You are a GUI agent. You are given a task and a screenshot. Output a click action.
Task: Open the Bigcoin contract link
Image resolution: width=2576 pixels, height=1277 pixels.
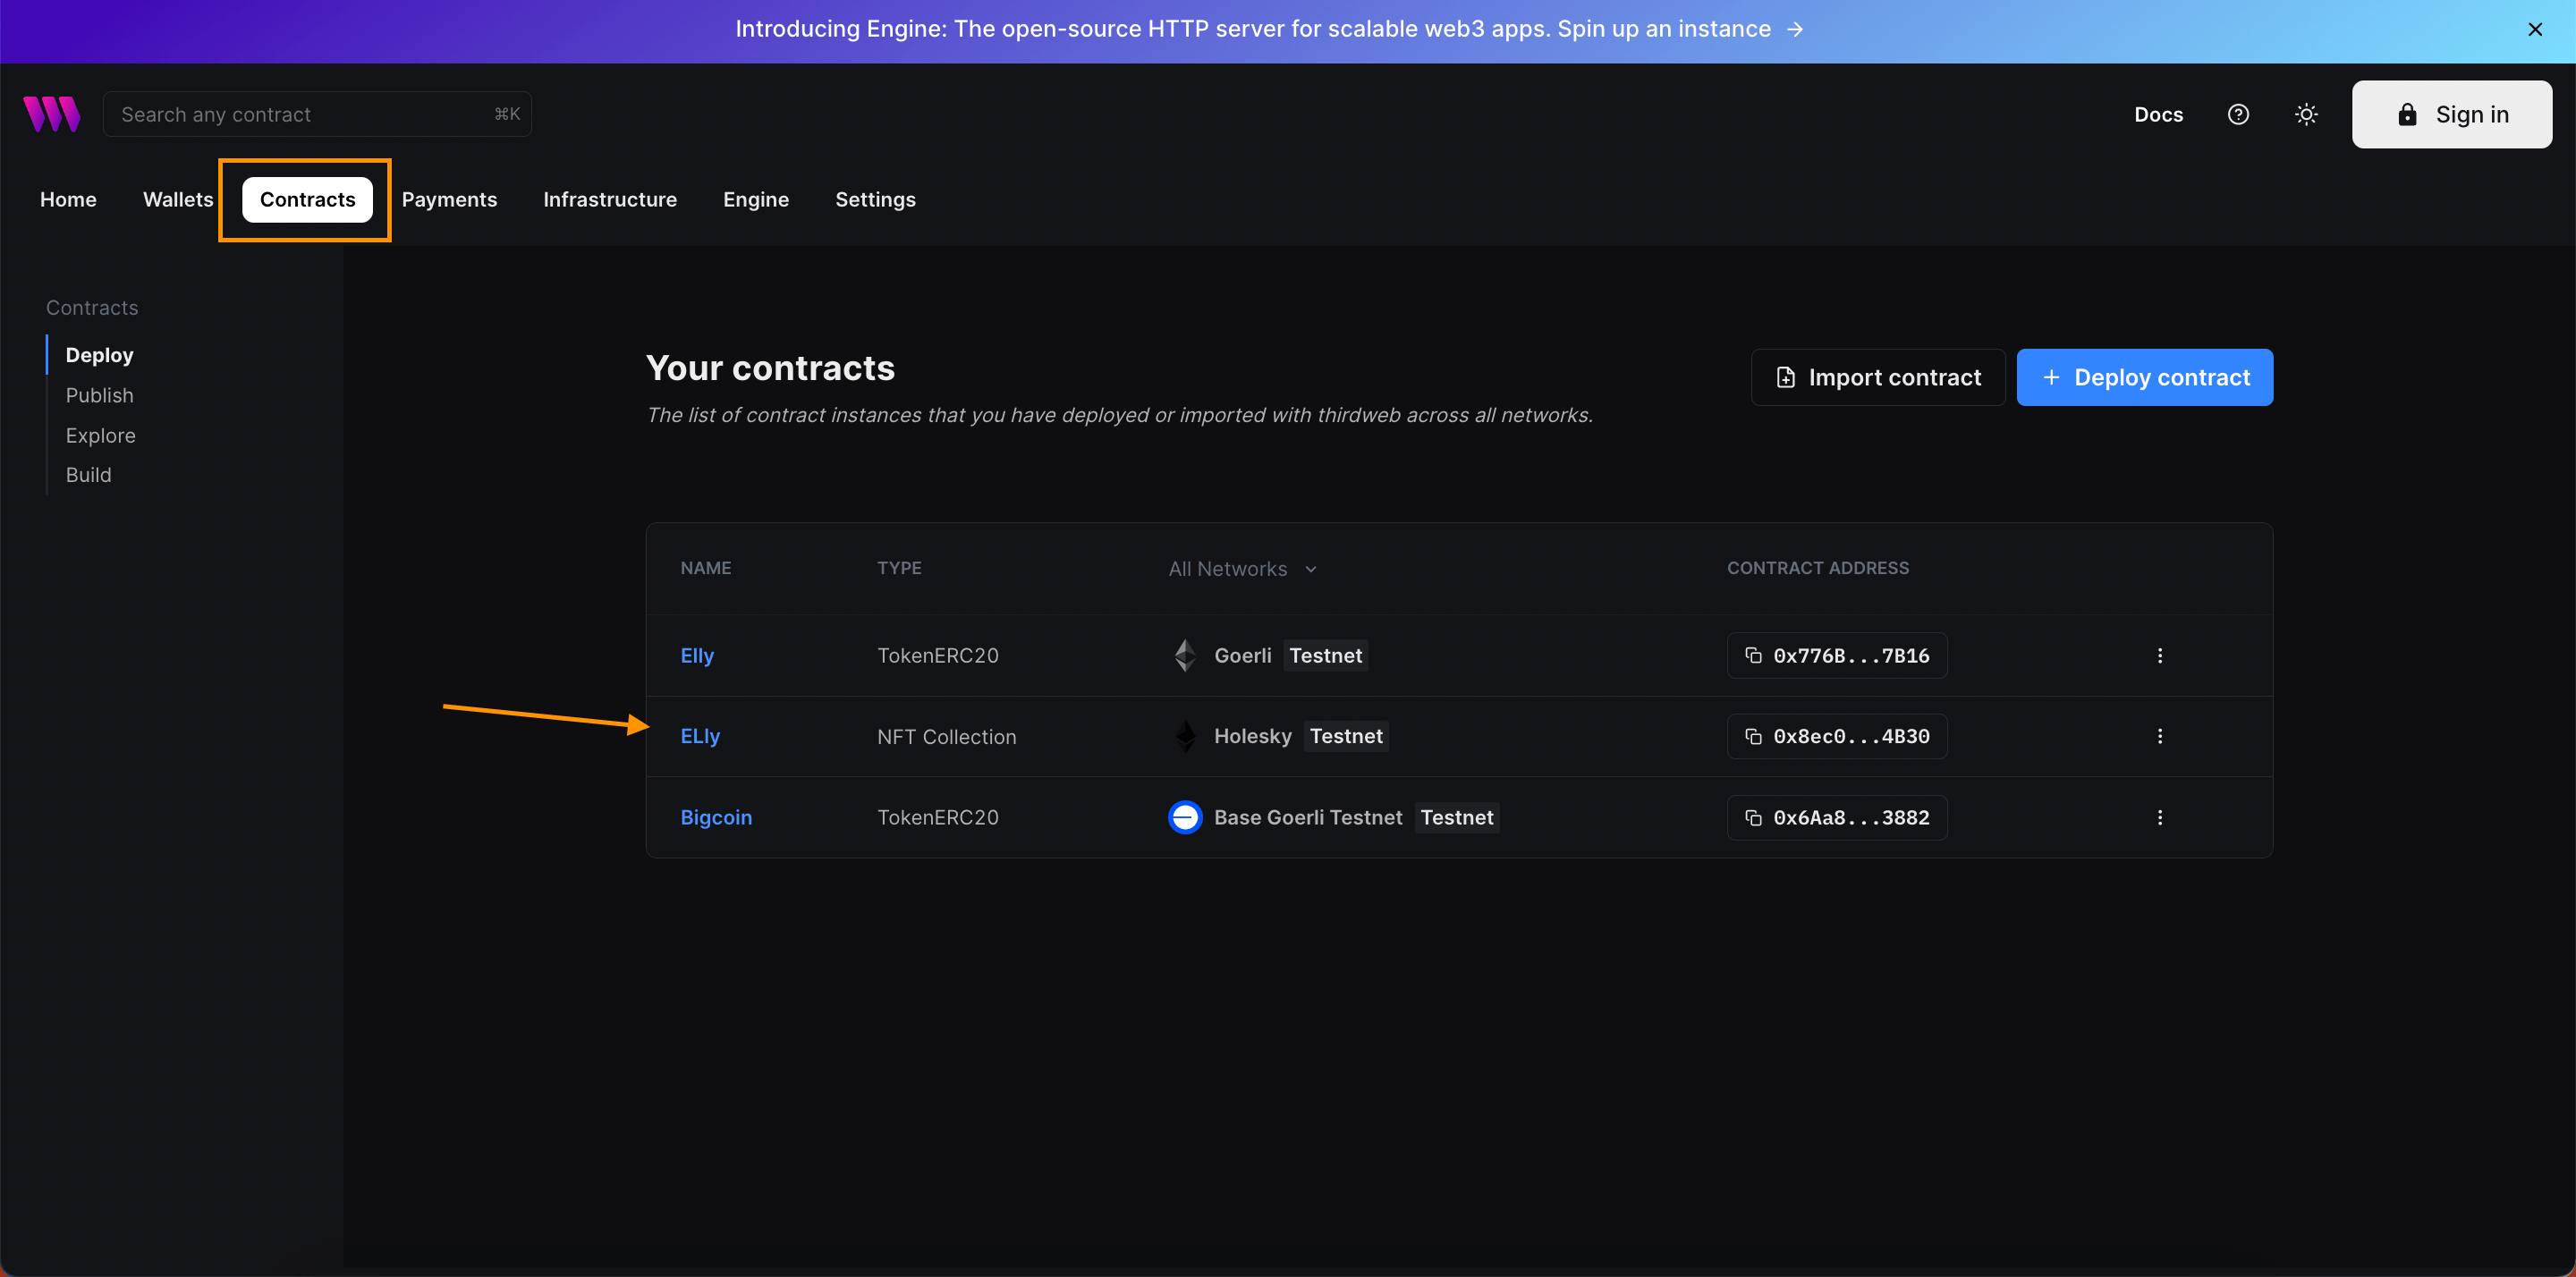point(716,817)
